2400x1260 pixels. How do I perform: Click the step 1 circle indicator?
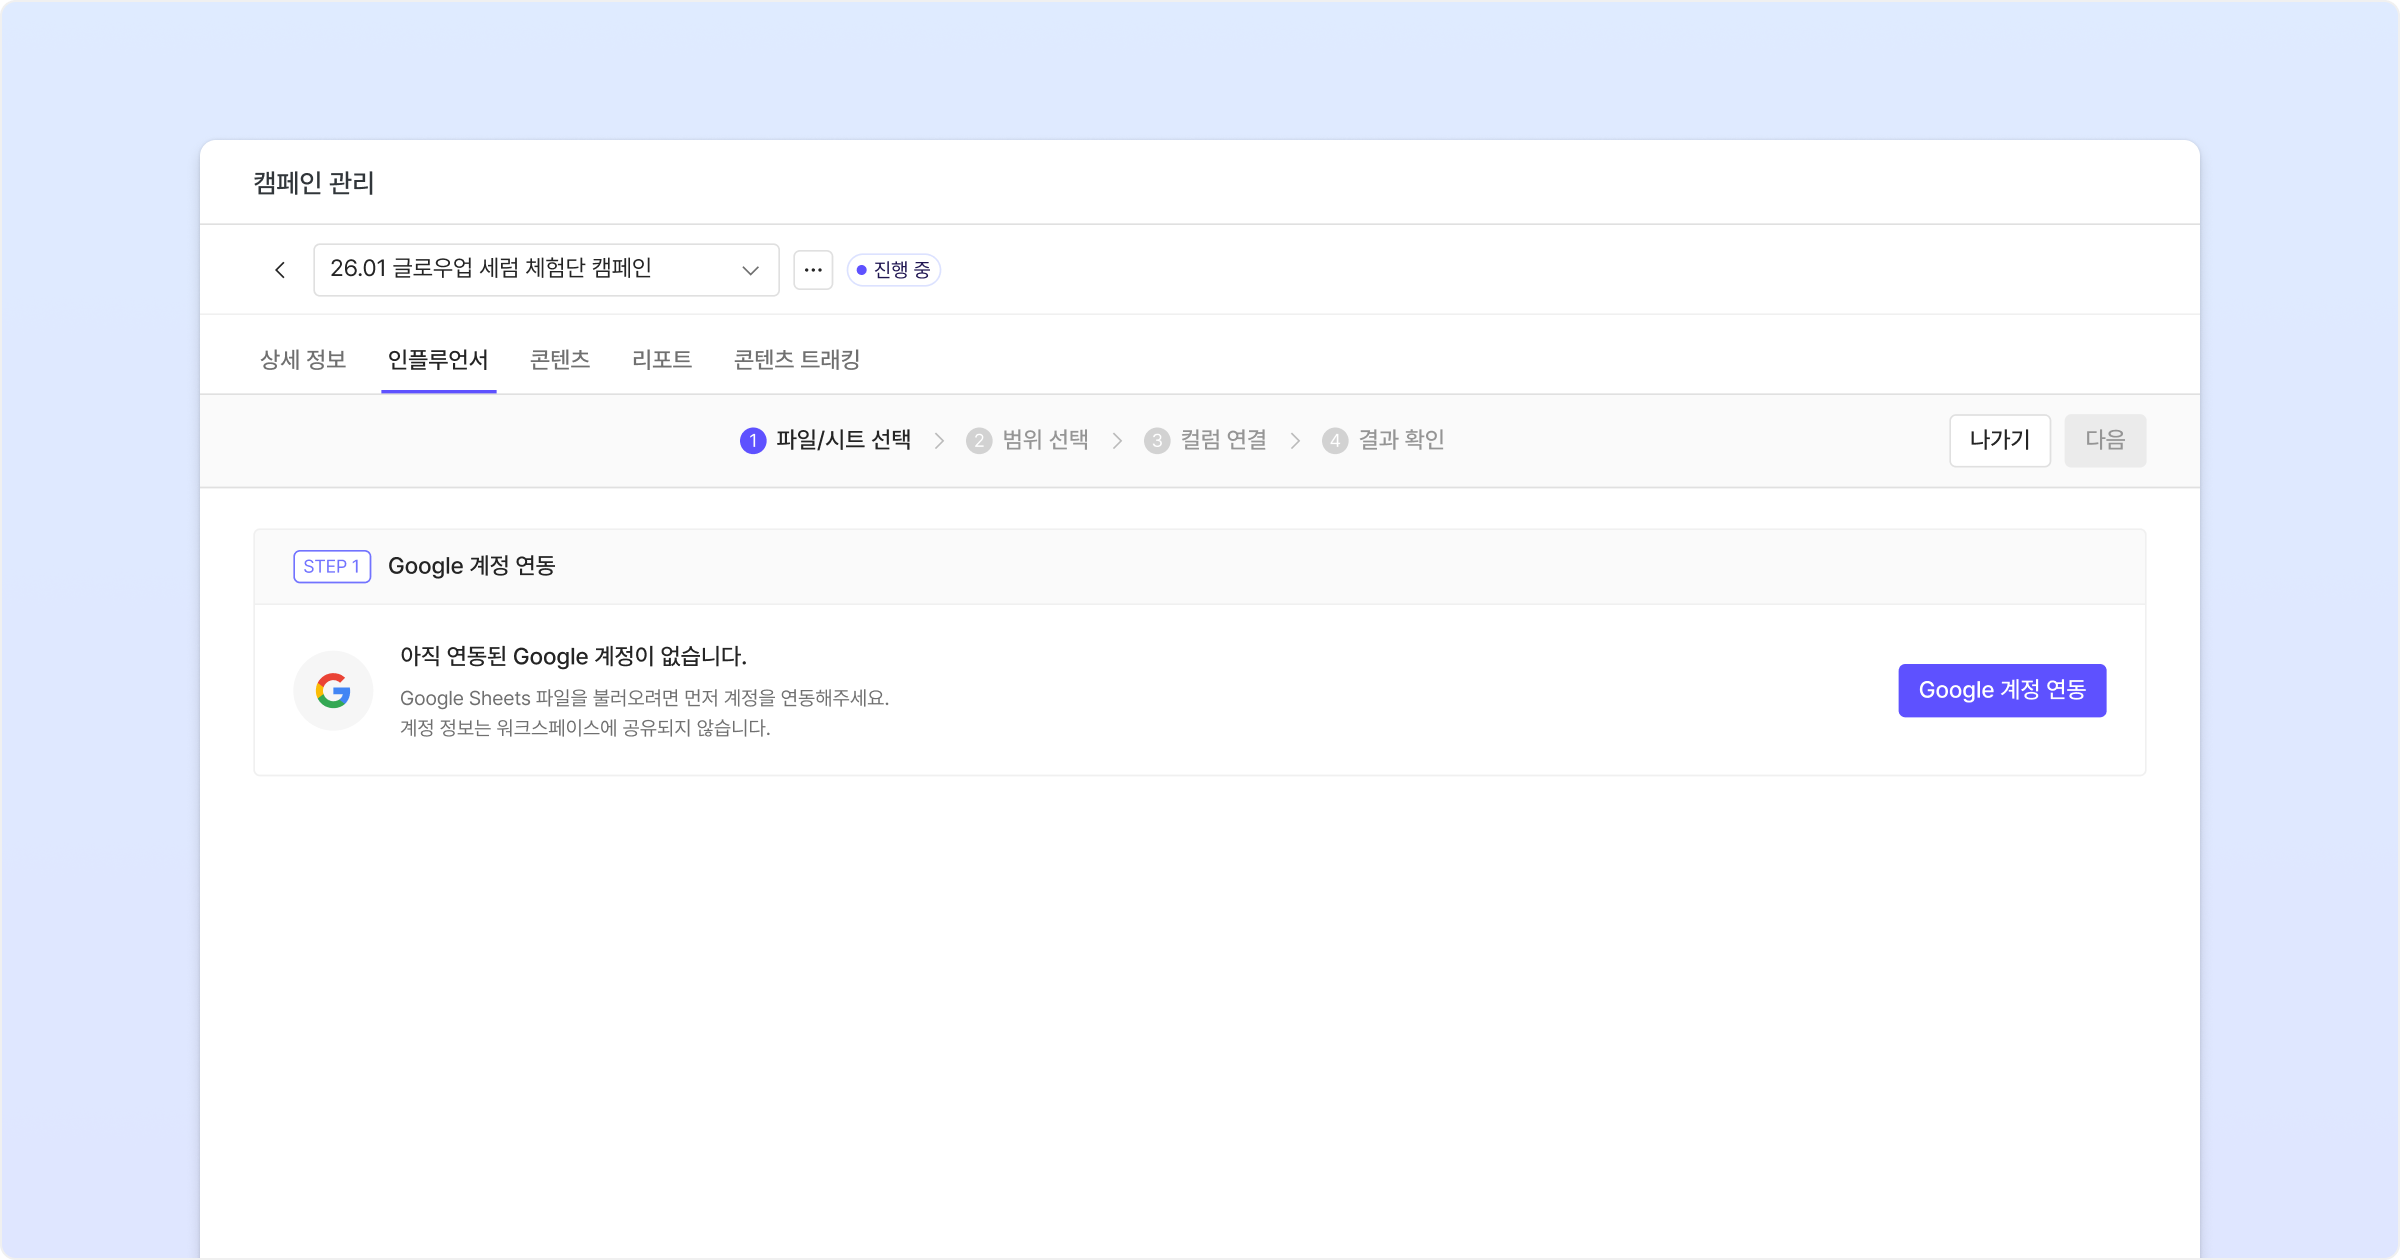(x=753, y=441)
